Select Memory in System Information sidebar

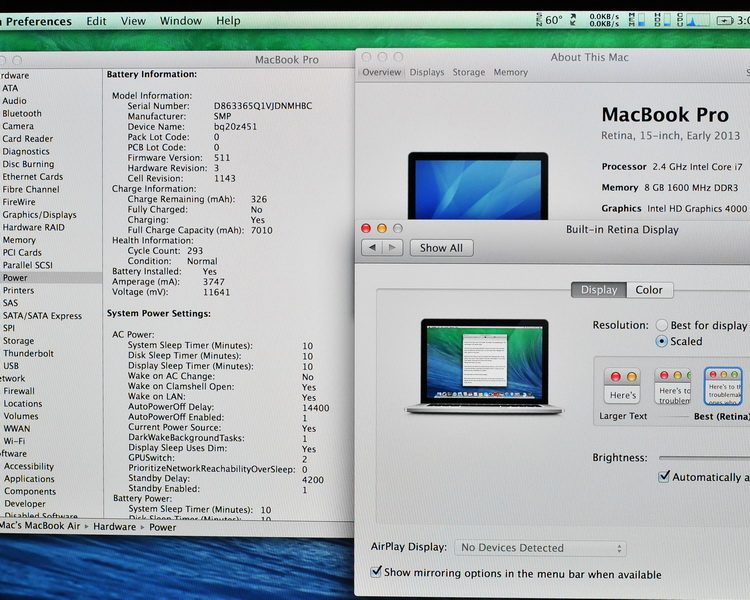pos(19,240)
